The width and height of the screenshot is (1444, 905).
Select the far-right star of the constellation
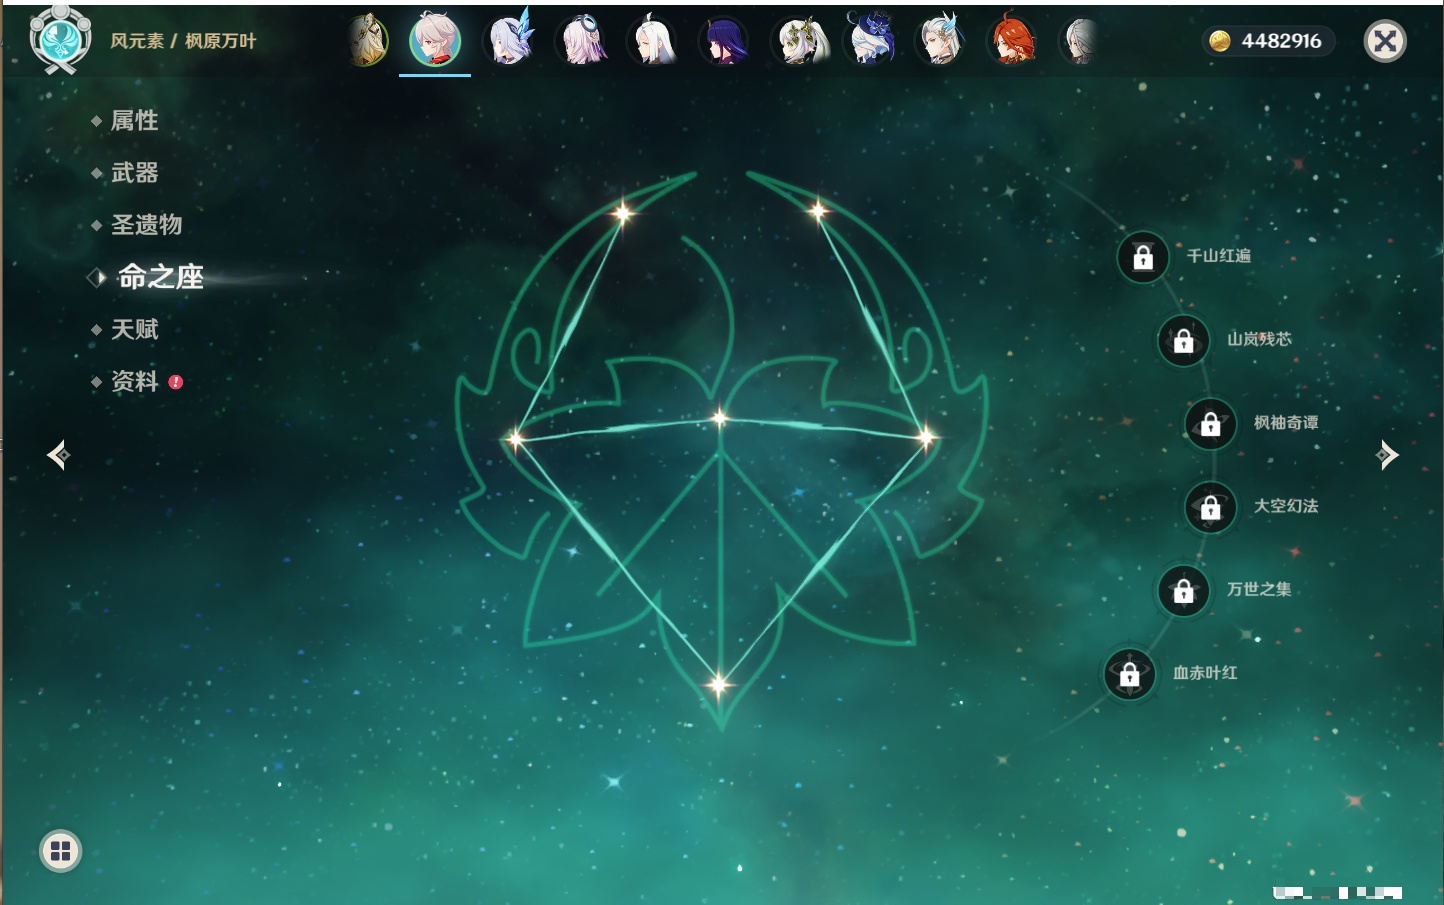[927, 436]
